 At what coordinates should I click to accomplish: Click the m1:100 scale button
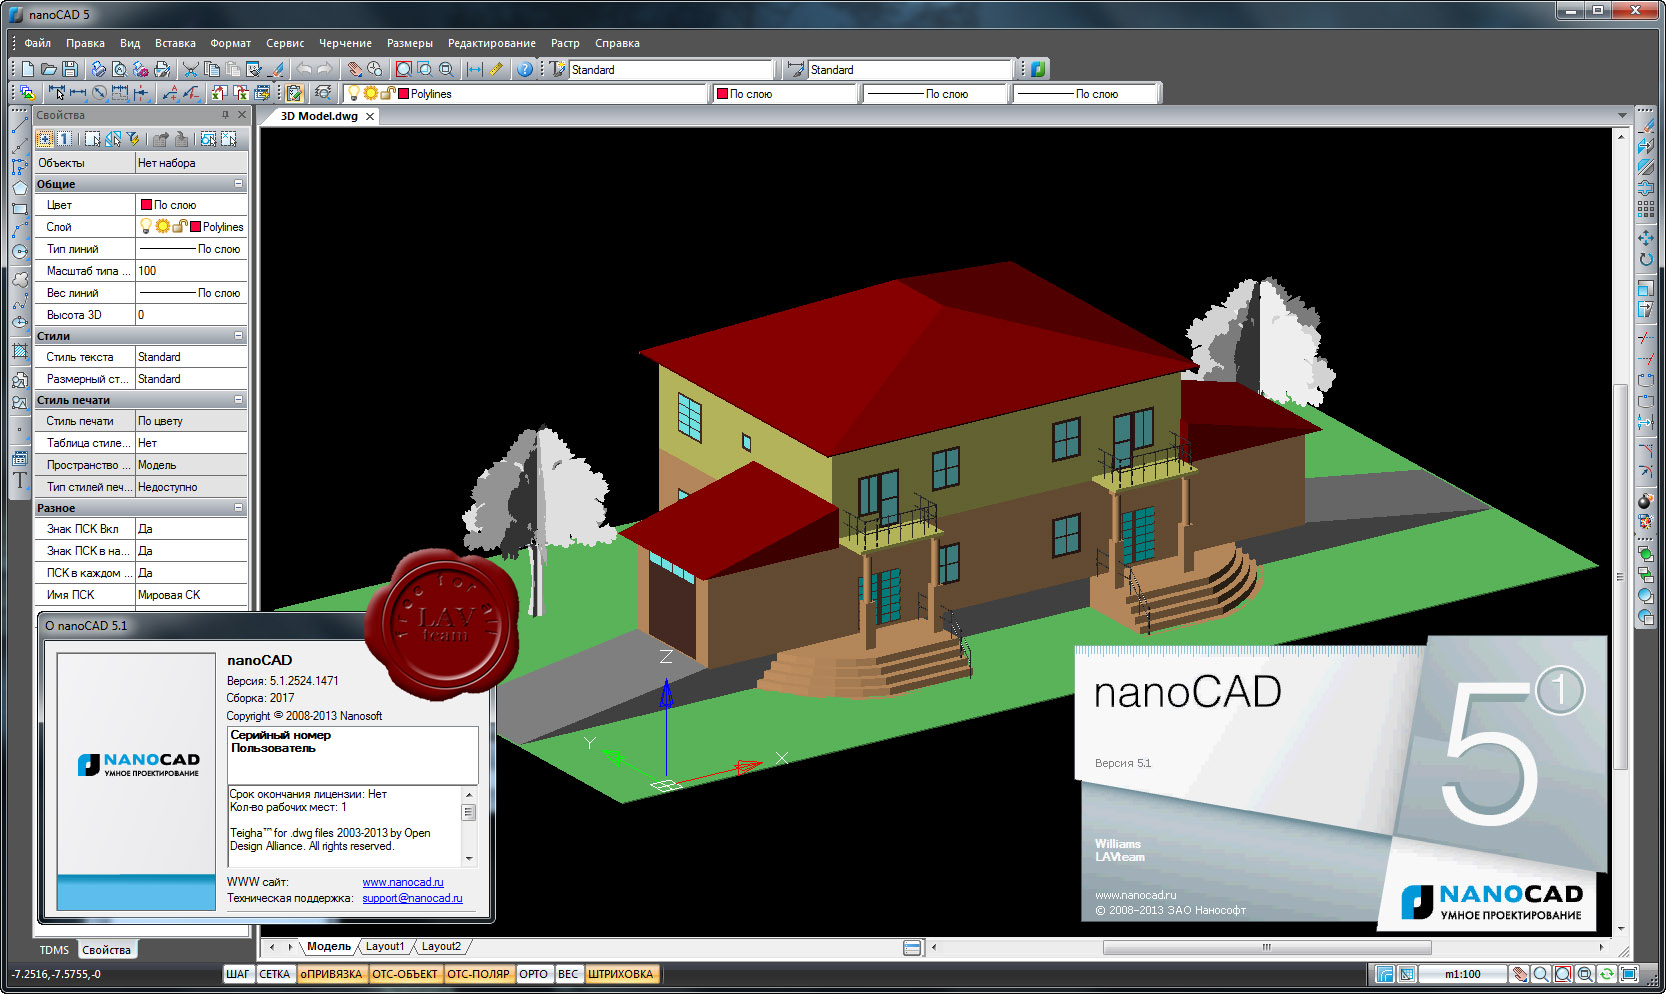pos(1463,974)
